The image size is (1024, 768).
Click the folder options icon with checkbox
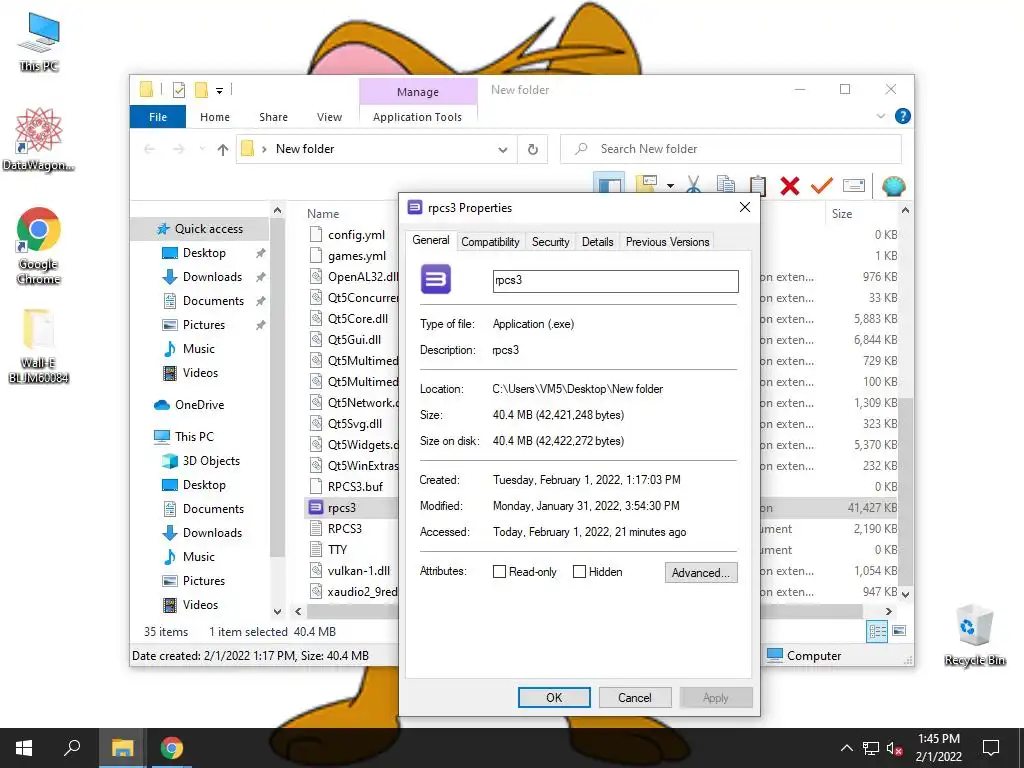(646, 184)
